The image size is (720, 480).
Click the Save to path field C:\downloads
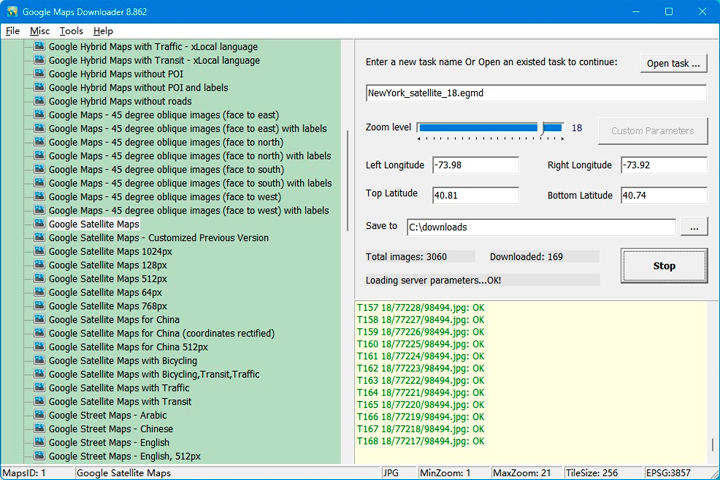(x=541, y=227)
